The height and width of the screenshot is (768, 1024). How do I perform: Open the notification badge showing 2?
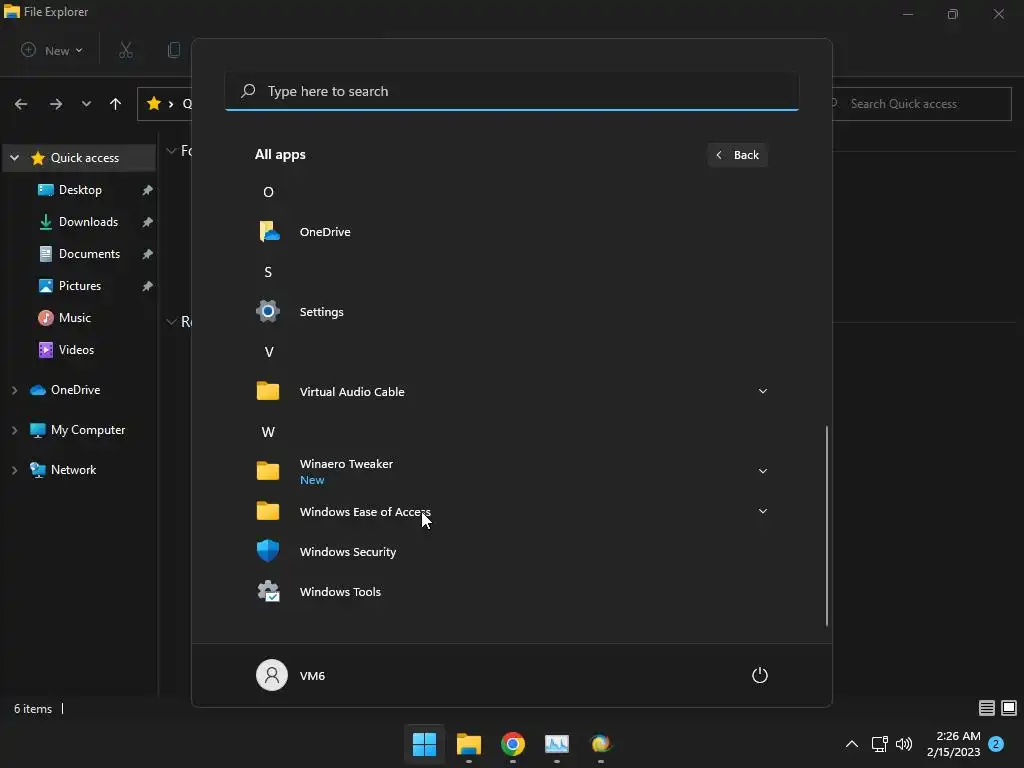(x=996, y=744)
